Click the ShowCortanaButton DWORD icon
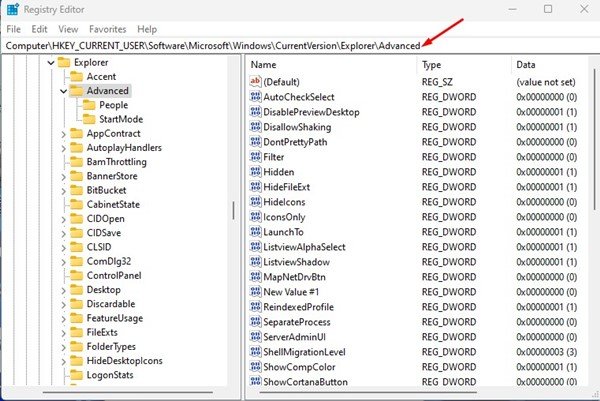Screen dimensions: 600x401 coord(255,381)
